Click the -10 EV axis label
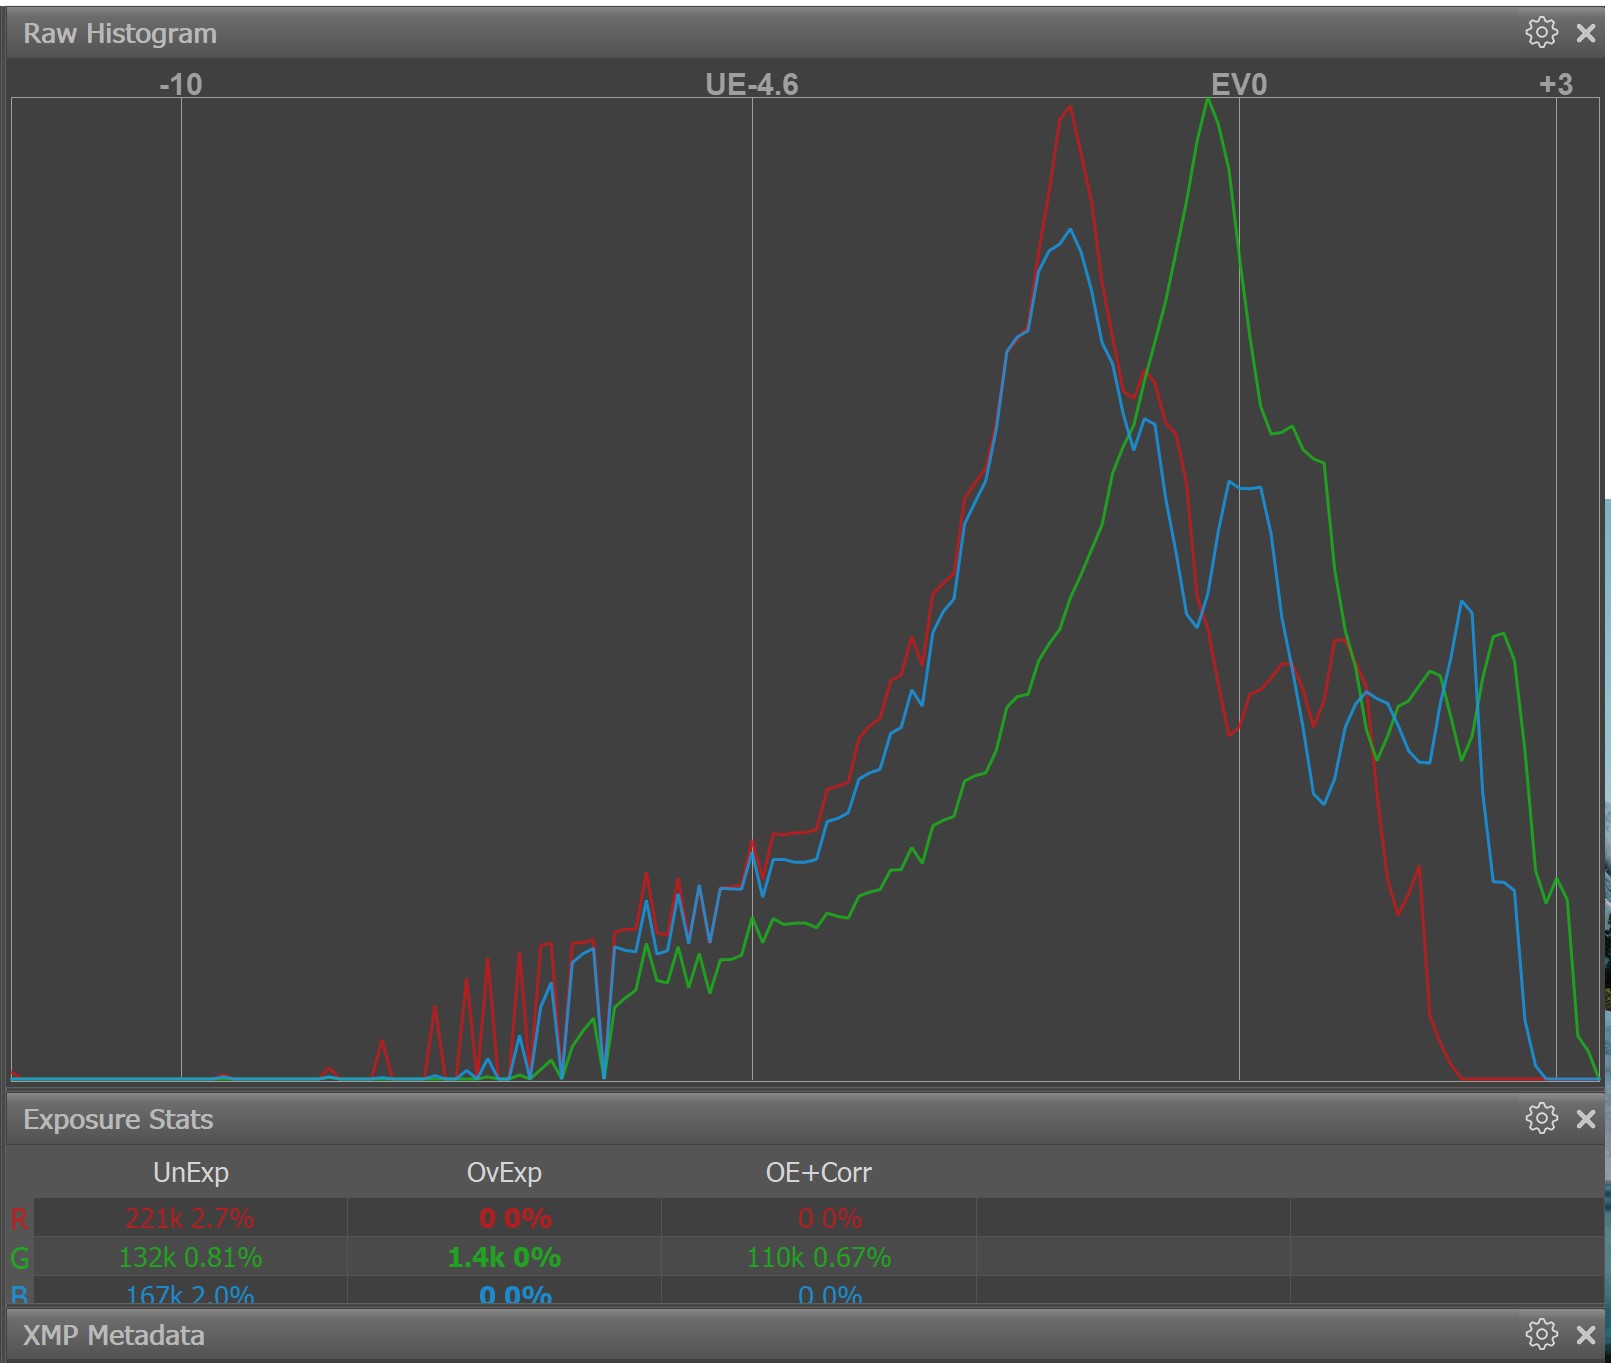The width and height of the screenshot is (1611, 1363). (x=181, y=84)
